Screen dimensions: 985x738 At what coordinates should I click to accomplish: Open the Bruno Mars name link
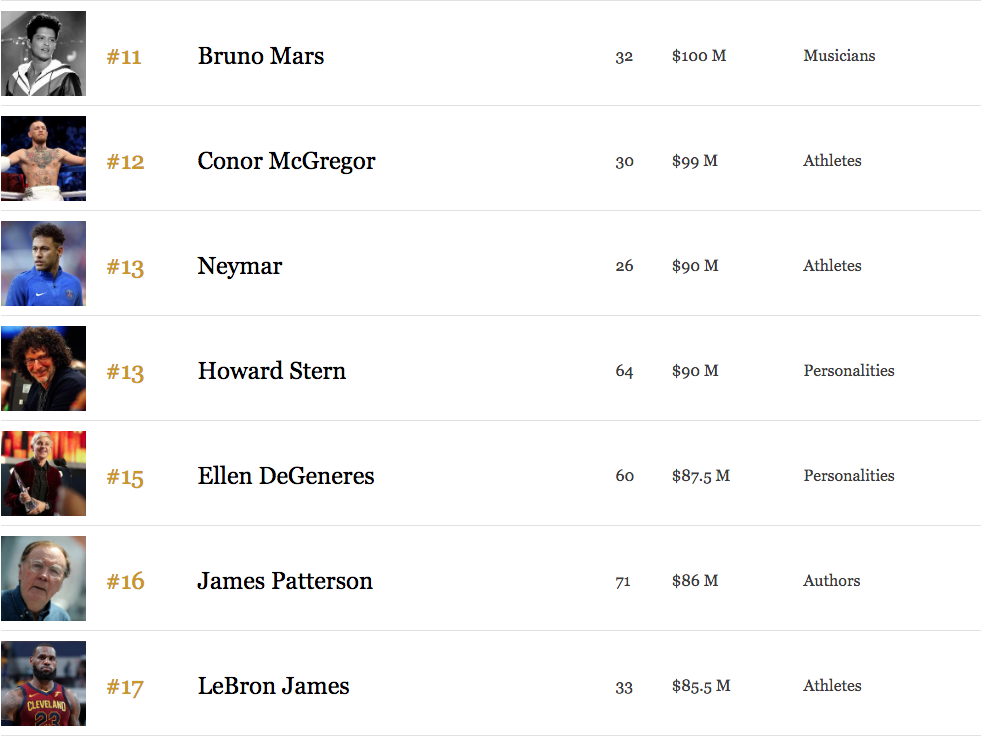(261, 56)
